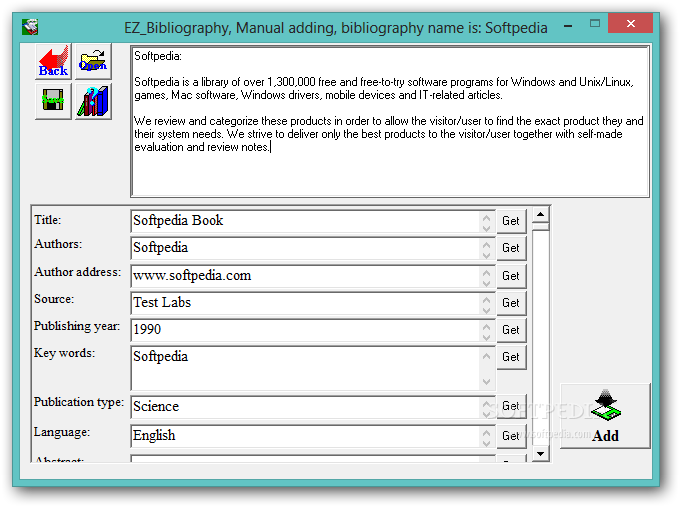Screen dimensions: 680x507
Task: Click the Source field containing Test Labs
Action: pyautogui.click(x=305, y=303)
